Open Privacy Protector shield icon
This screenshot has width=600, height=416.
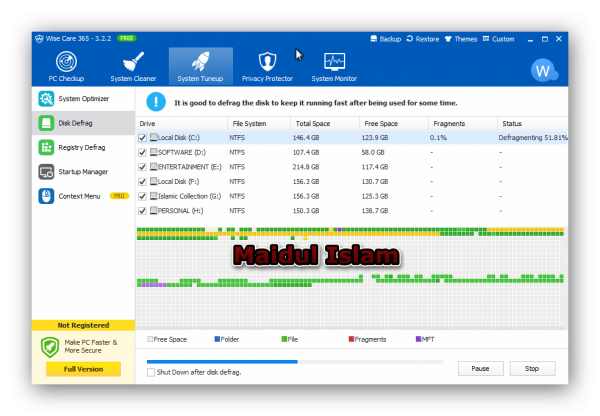click(267, 62)
